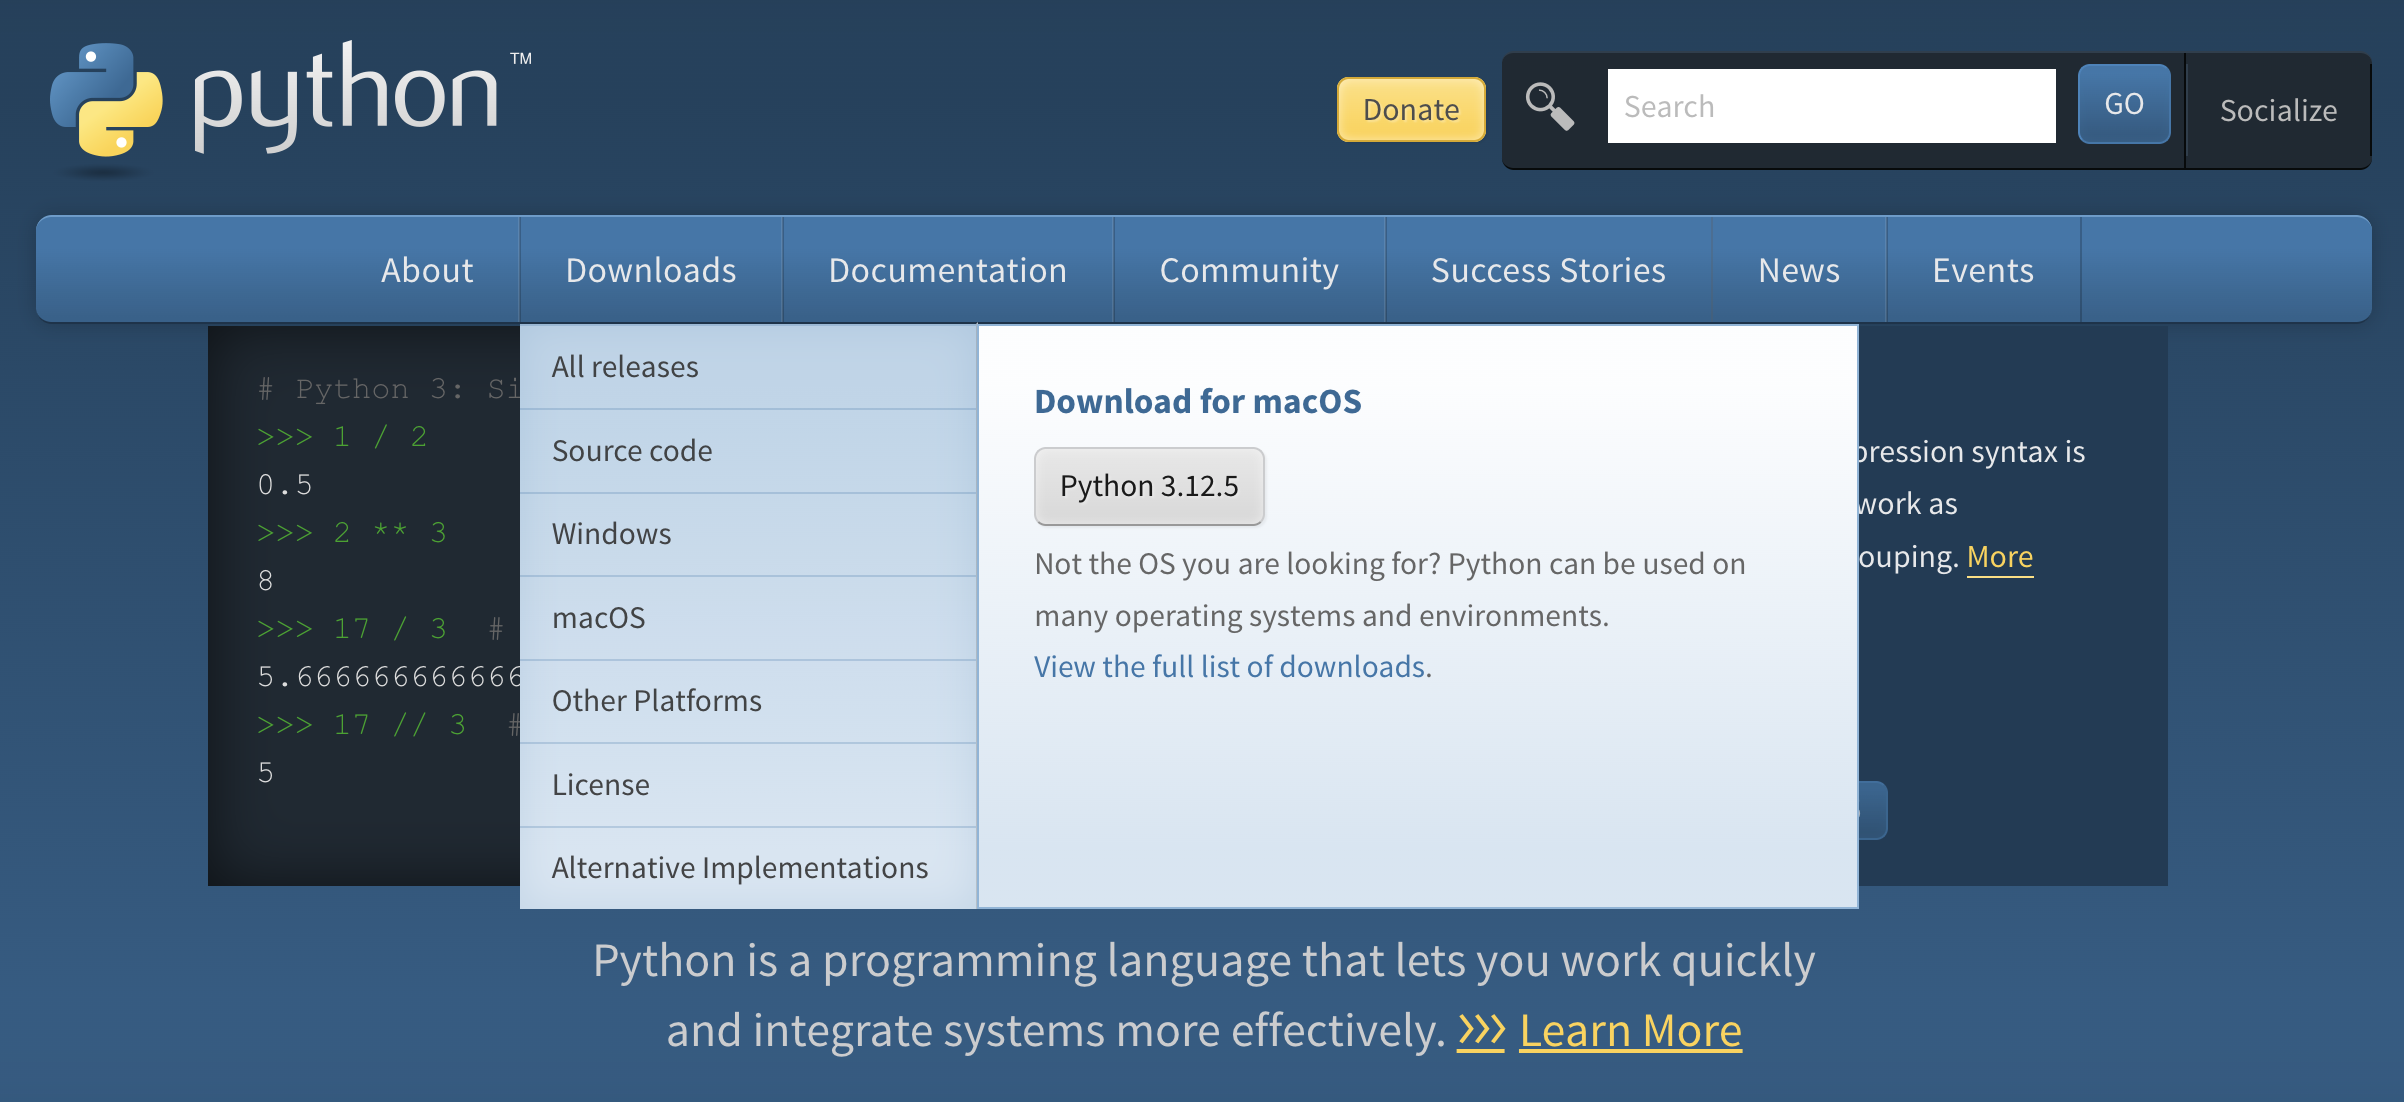Click the Search input field
The image size is (2404, 1102).
(1830, 106)
